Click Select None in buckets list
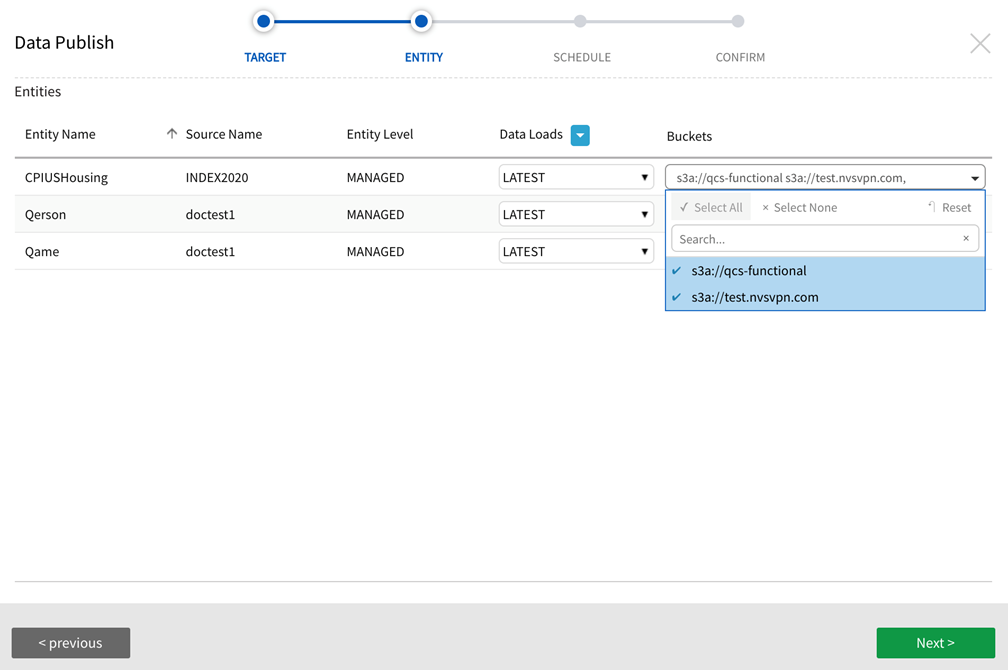The width and height of the screenshot is (1008, 670). point(799,208)
